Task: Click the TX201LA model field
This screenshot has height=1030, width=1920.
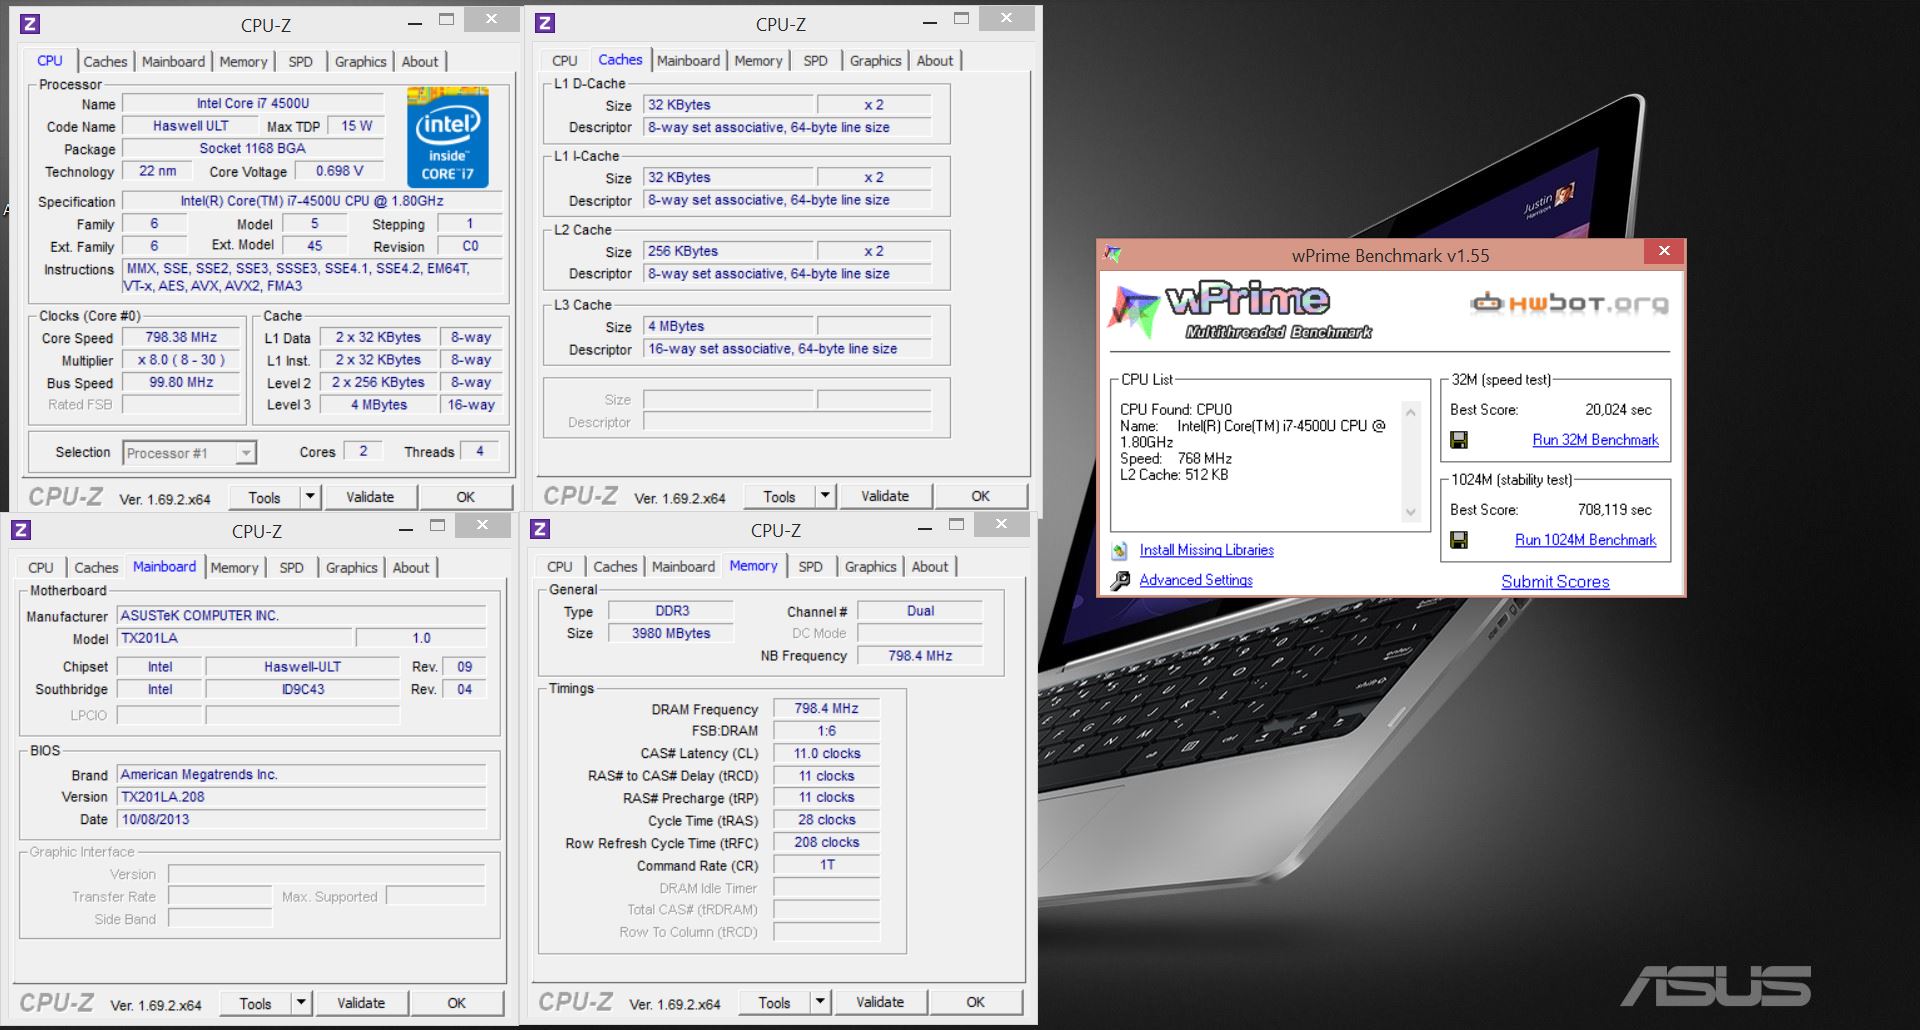Action: (x=235, y=638)
